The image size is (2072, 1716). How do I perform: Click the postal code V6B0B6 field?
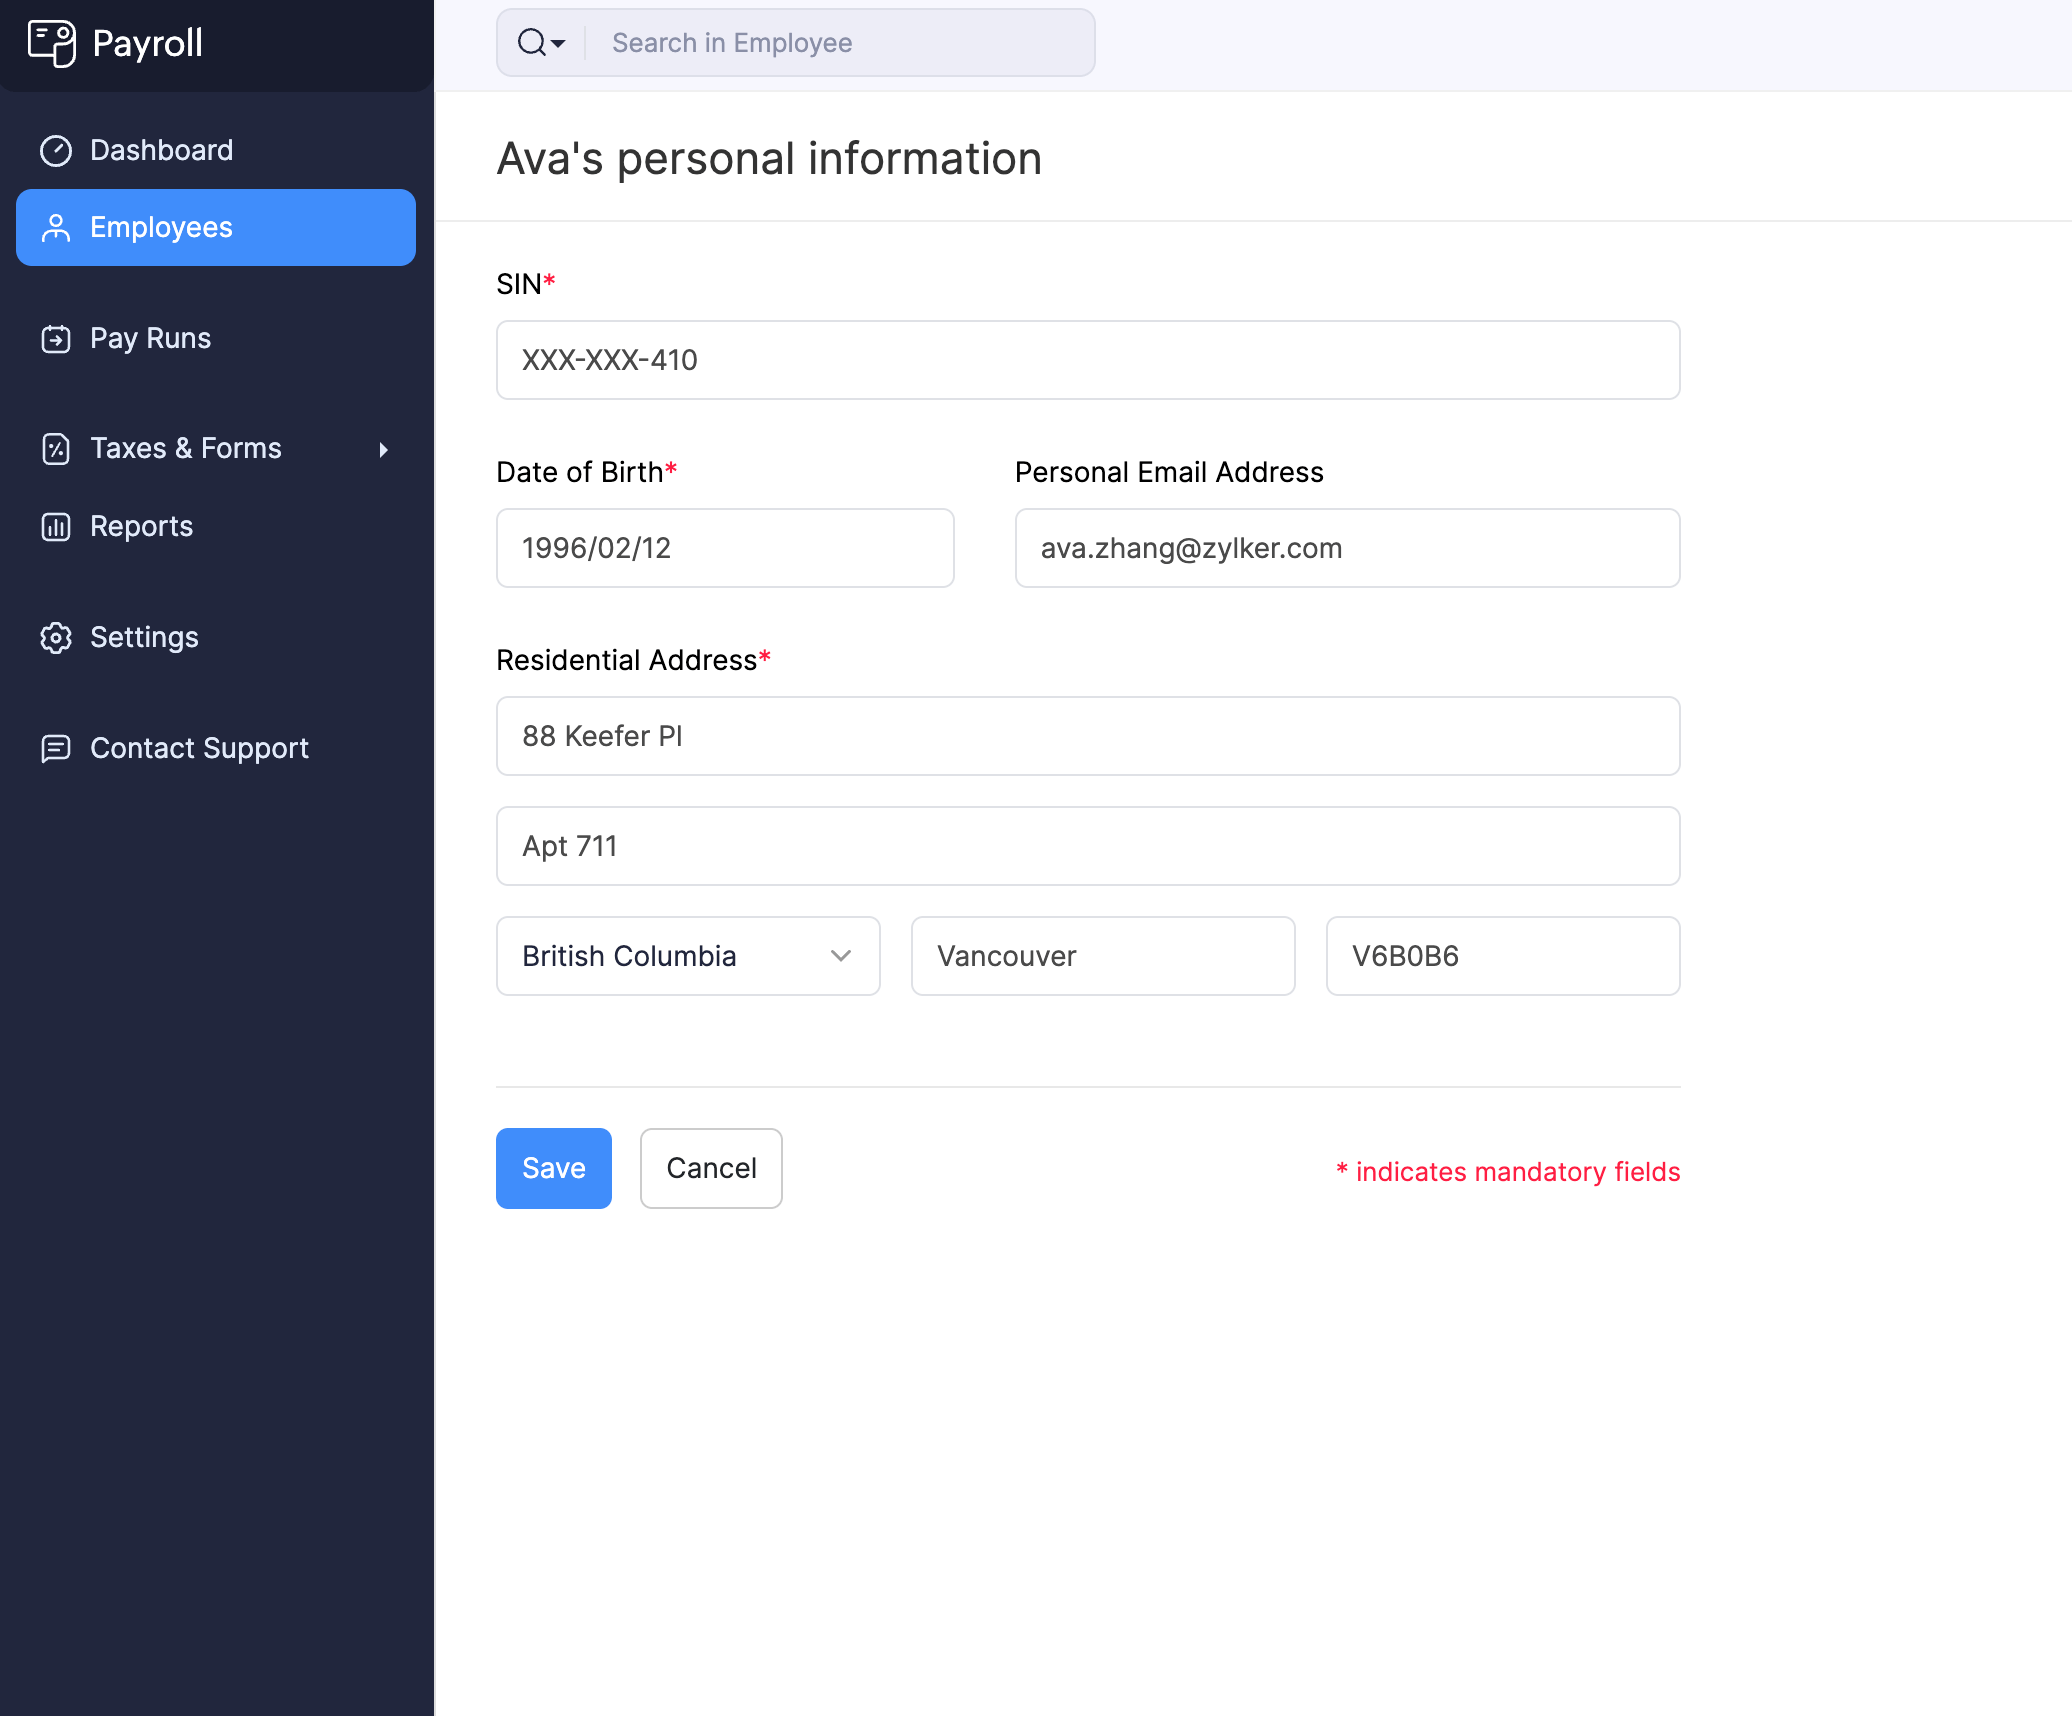tap(1502, 956)
